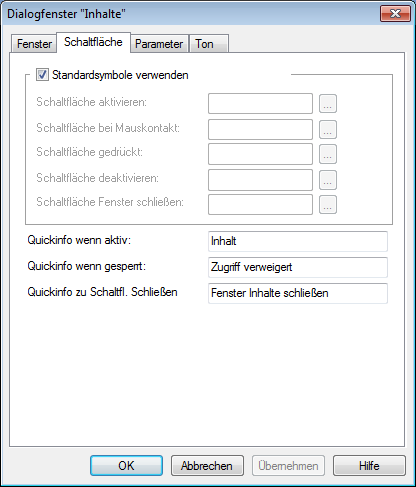Focus the Quickinfo wenn gesperrt field

298,267
